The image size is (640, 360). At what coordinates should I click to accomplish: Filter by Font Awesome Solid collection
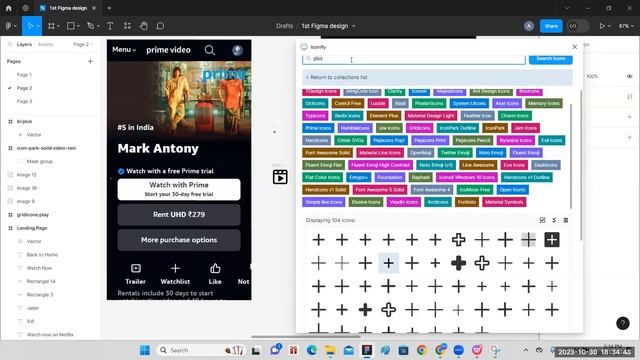[327, 153]
